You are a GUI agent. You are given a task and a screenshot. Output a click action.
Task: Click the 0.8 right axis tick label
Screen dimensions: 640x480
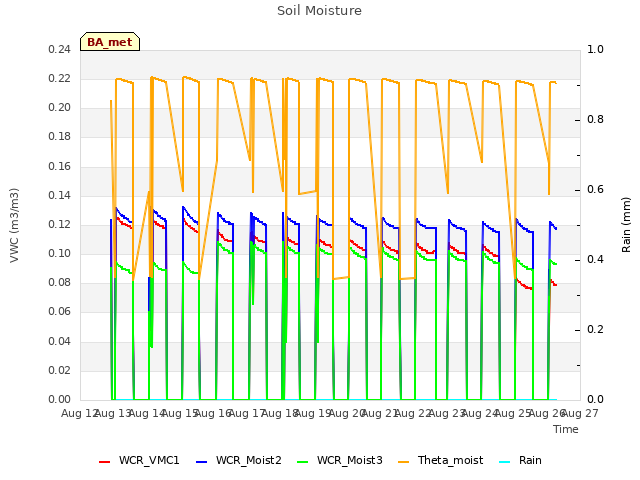[x=595, y=120]
